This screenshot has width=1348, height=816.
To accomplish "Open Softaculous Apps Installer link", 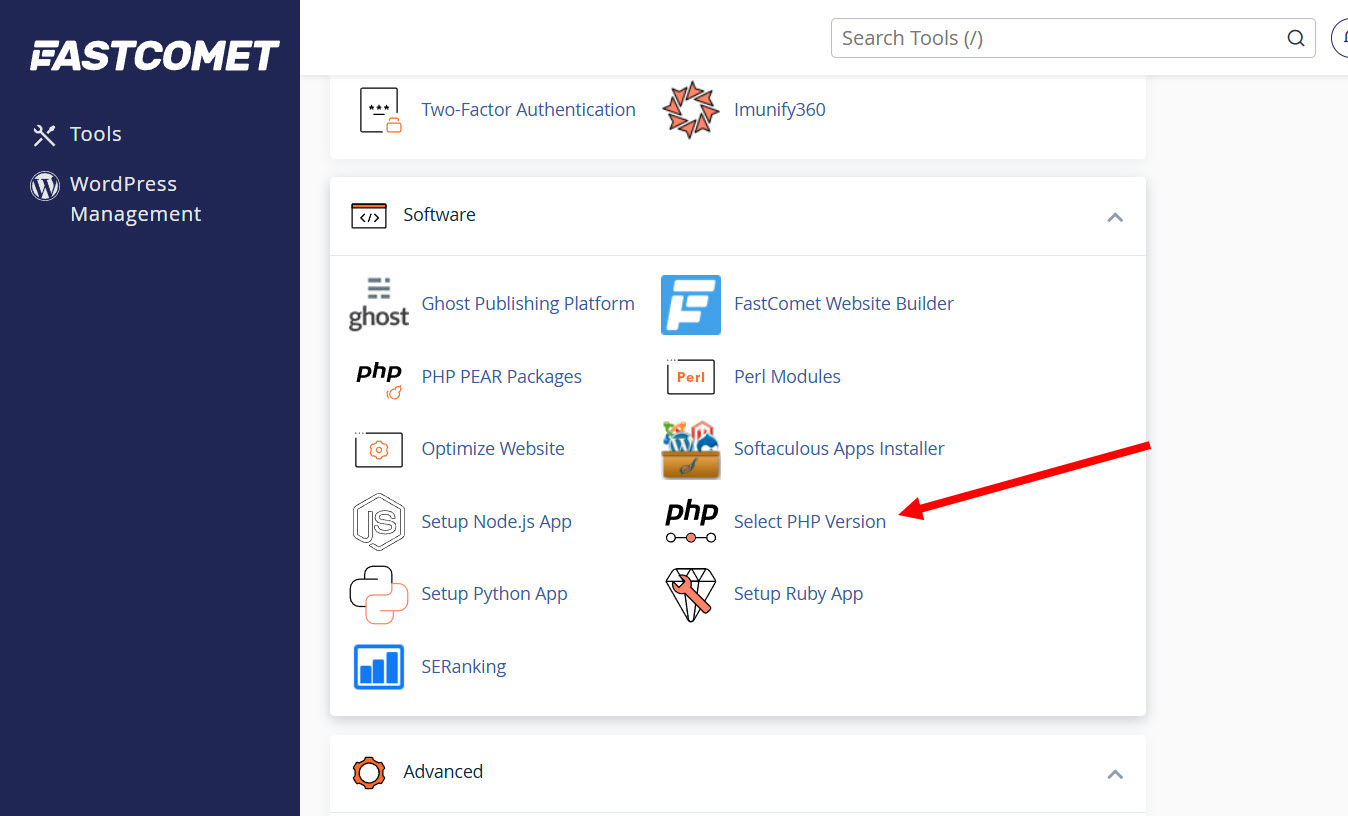I will (839, 449).
